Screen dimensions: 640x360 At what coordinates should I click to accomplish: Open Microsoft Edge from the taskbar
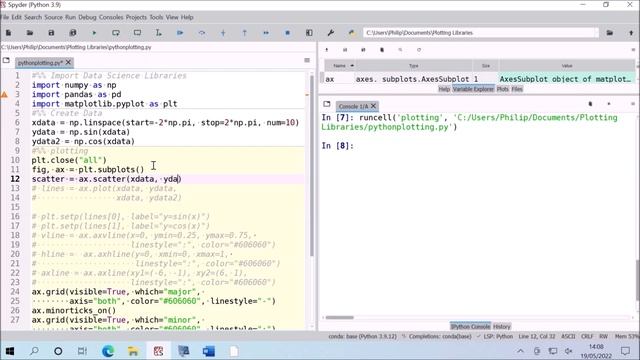[x=108, y=351]
